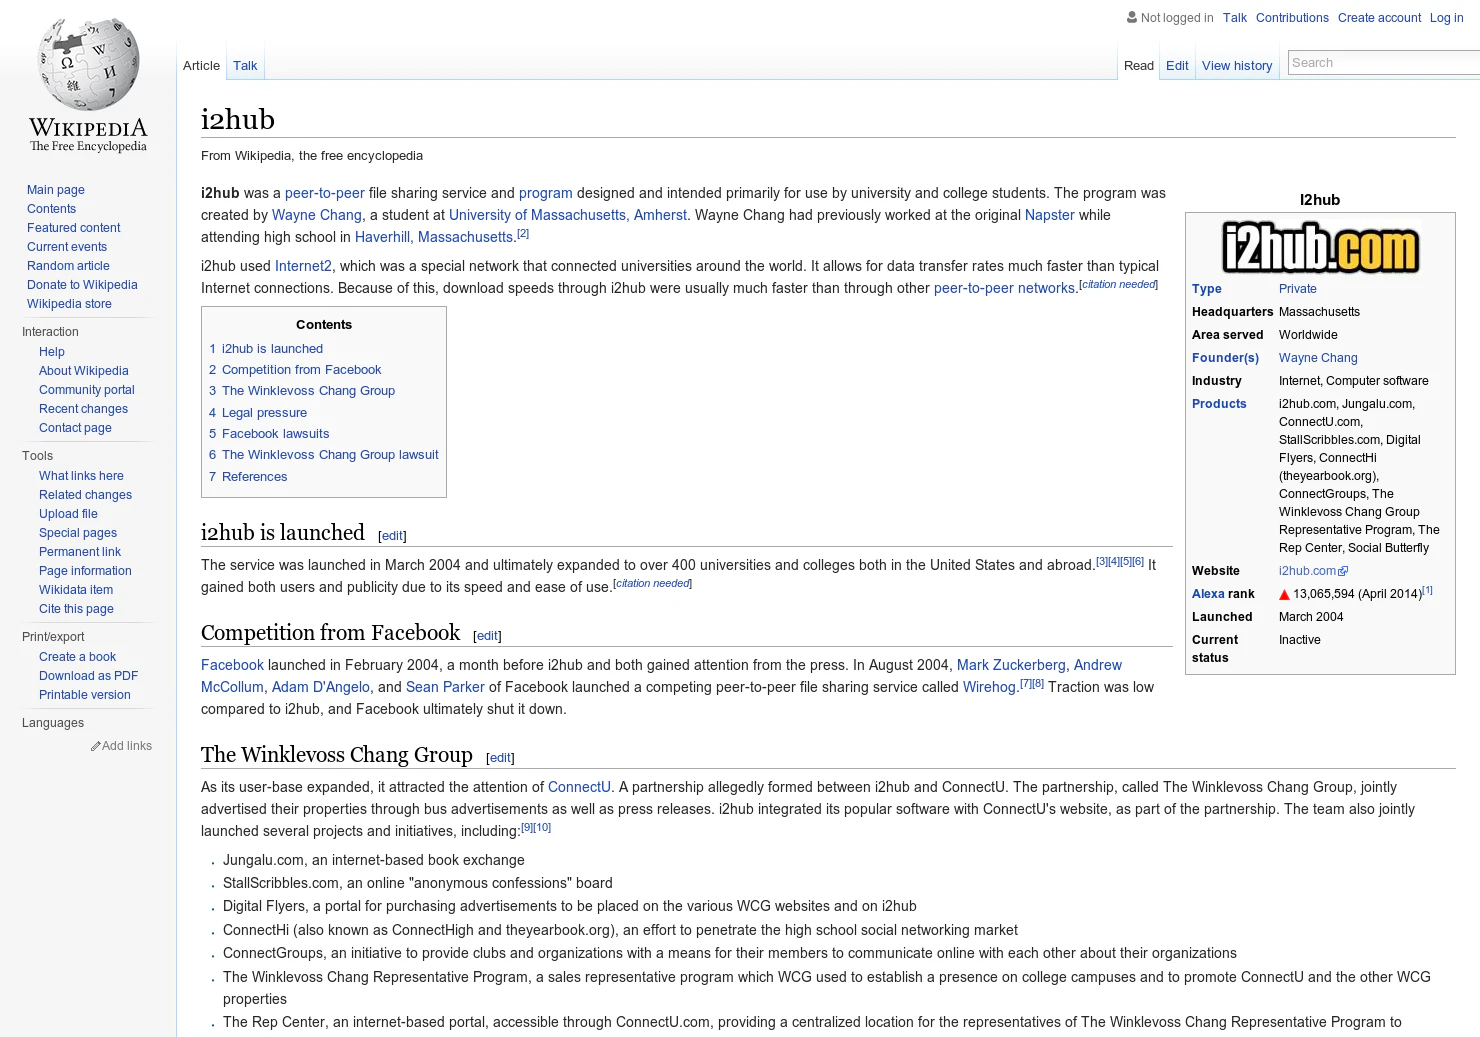Open Wikidata item link
Viewport: 1480px width, 1037px height.
click(x=76, y=590)
